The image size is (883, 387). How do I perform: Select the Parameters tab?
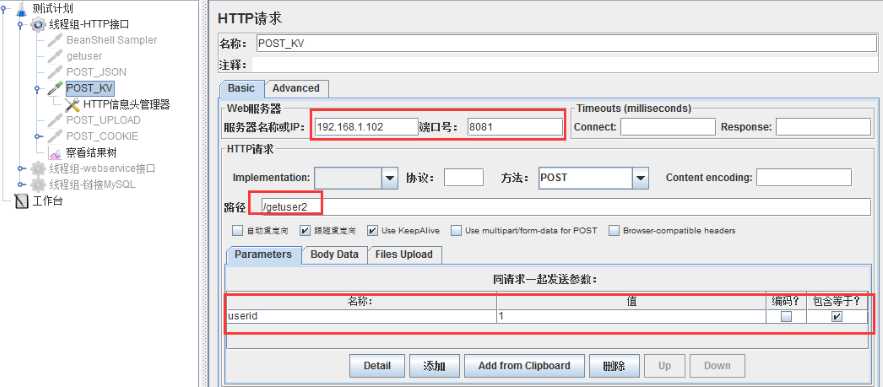click(263, 255)
